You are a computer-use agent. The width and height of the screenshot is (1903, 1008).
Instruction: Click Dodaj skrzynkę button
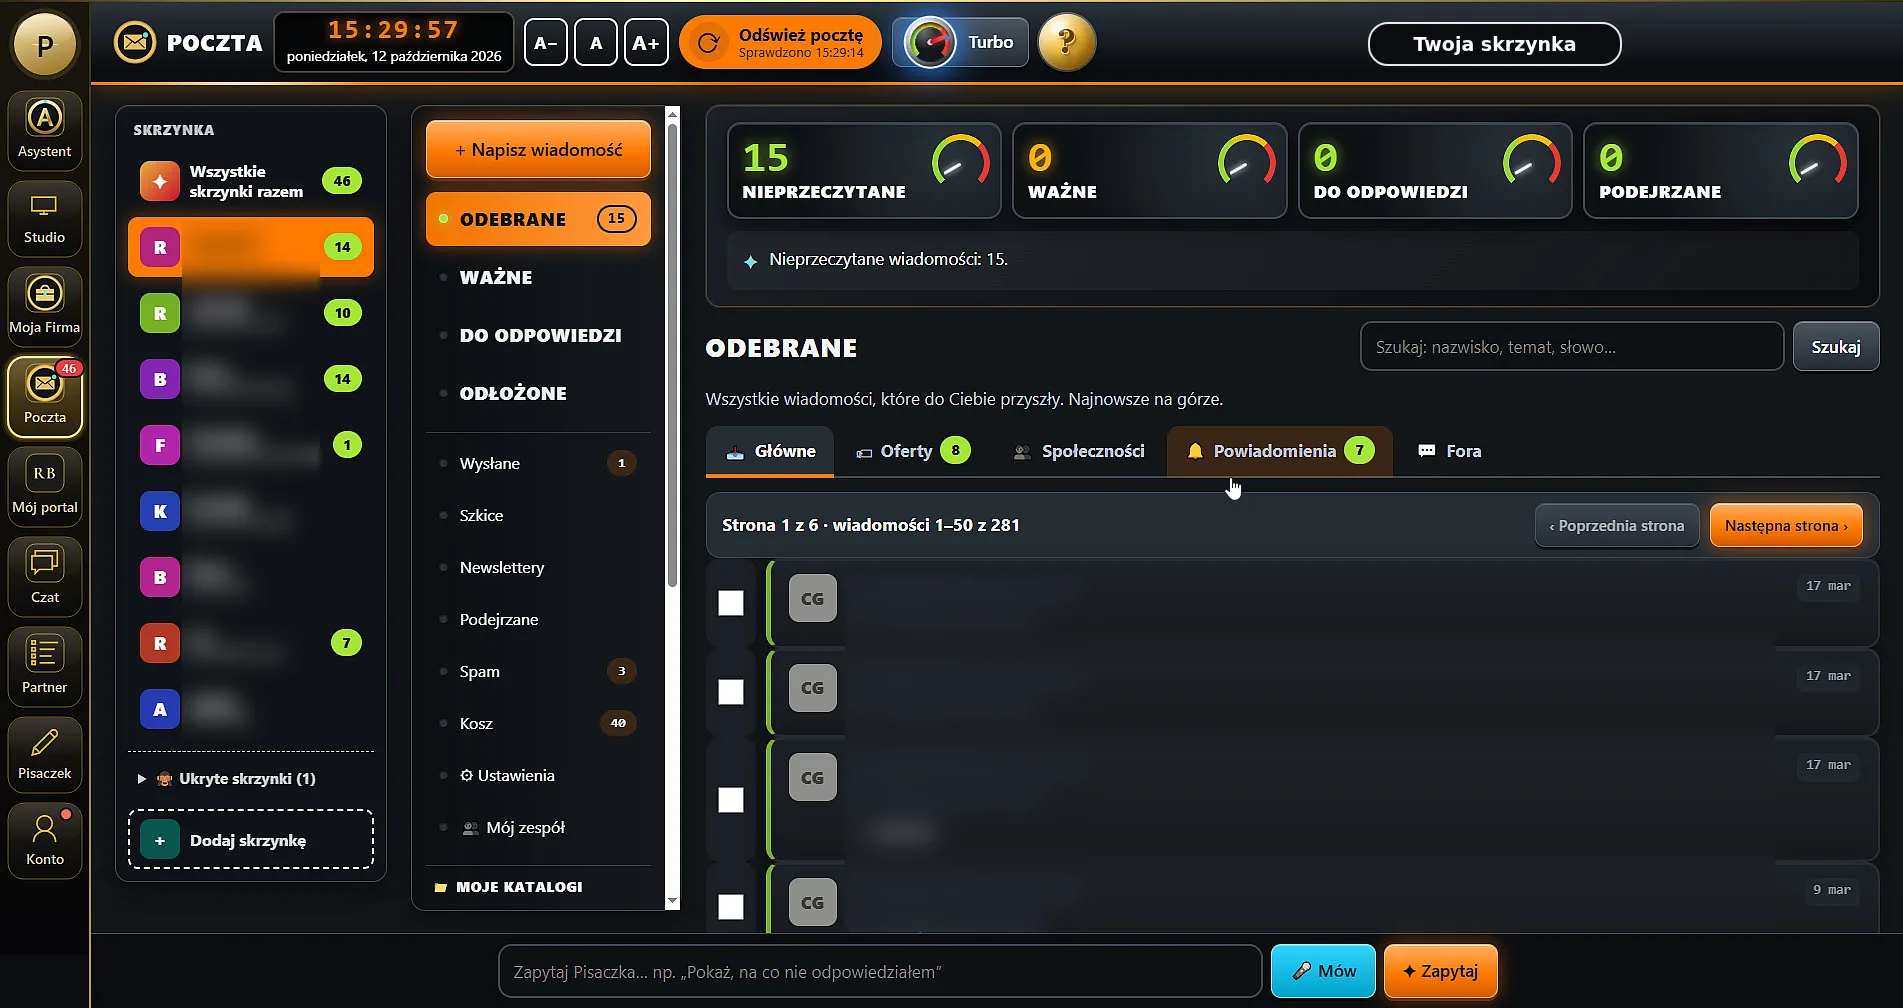click(x=251, y=840)
